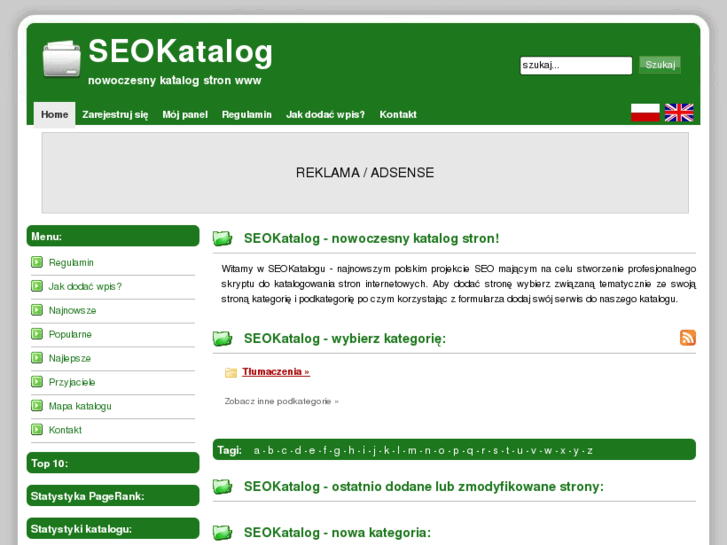Click the arrow icon beside Przyjaciele
The width and height of the screenshot is (727, 545).
pyautogui.click(x=37, y=382)
